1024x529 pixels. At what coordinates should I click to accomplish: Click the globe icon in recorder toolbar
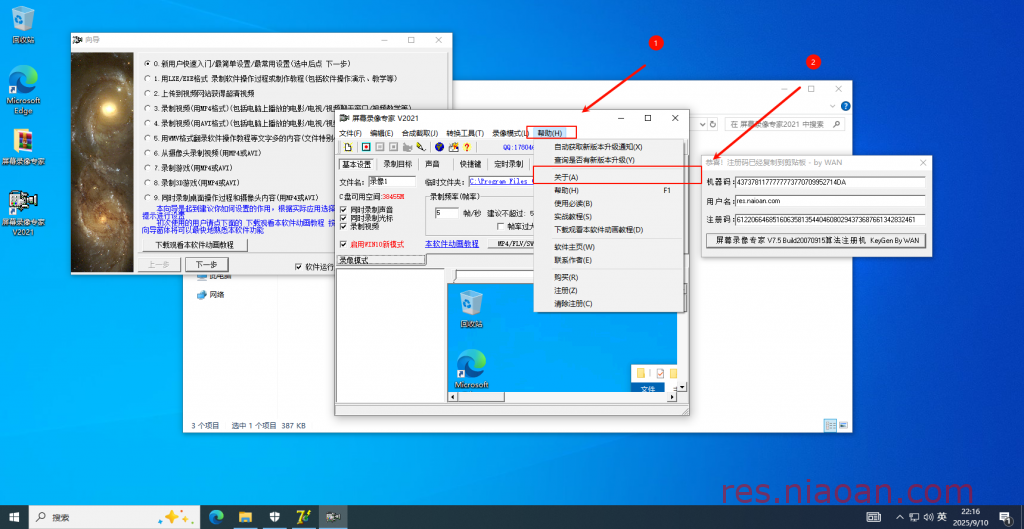(439, 147)
